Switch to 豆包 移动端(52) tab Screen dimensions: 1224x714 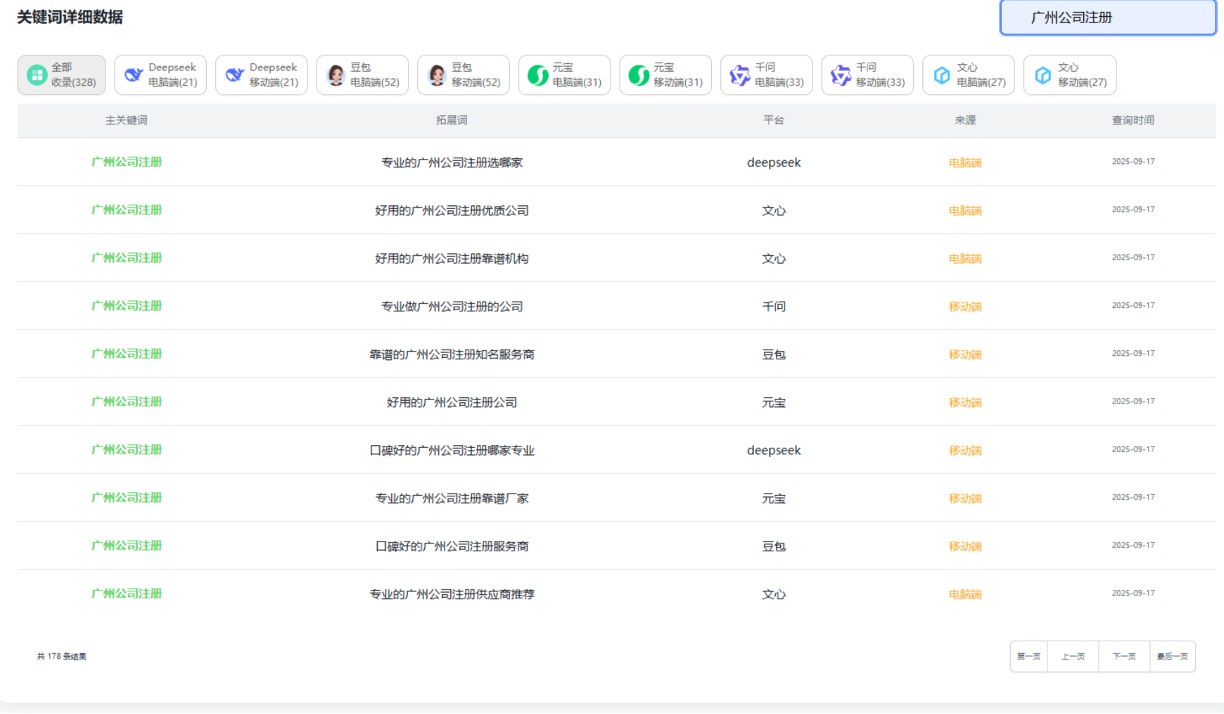(463, 75)
